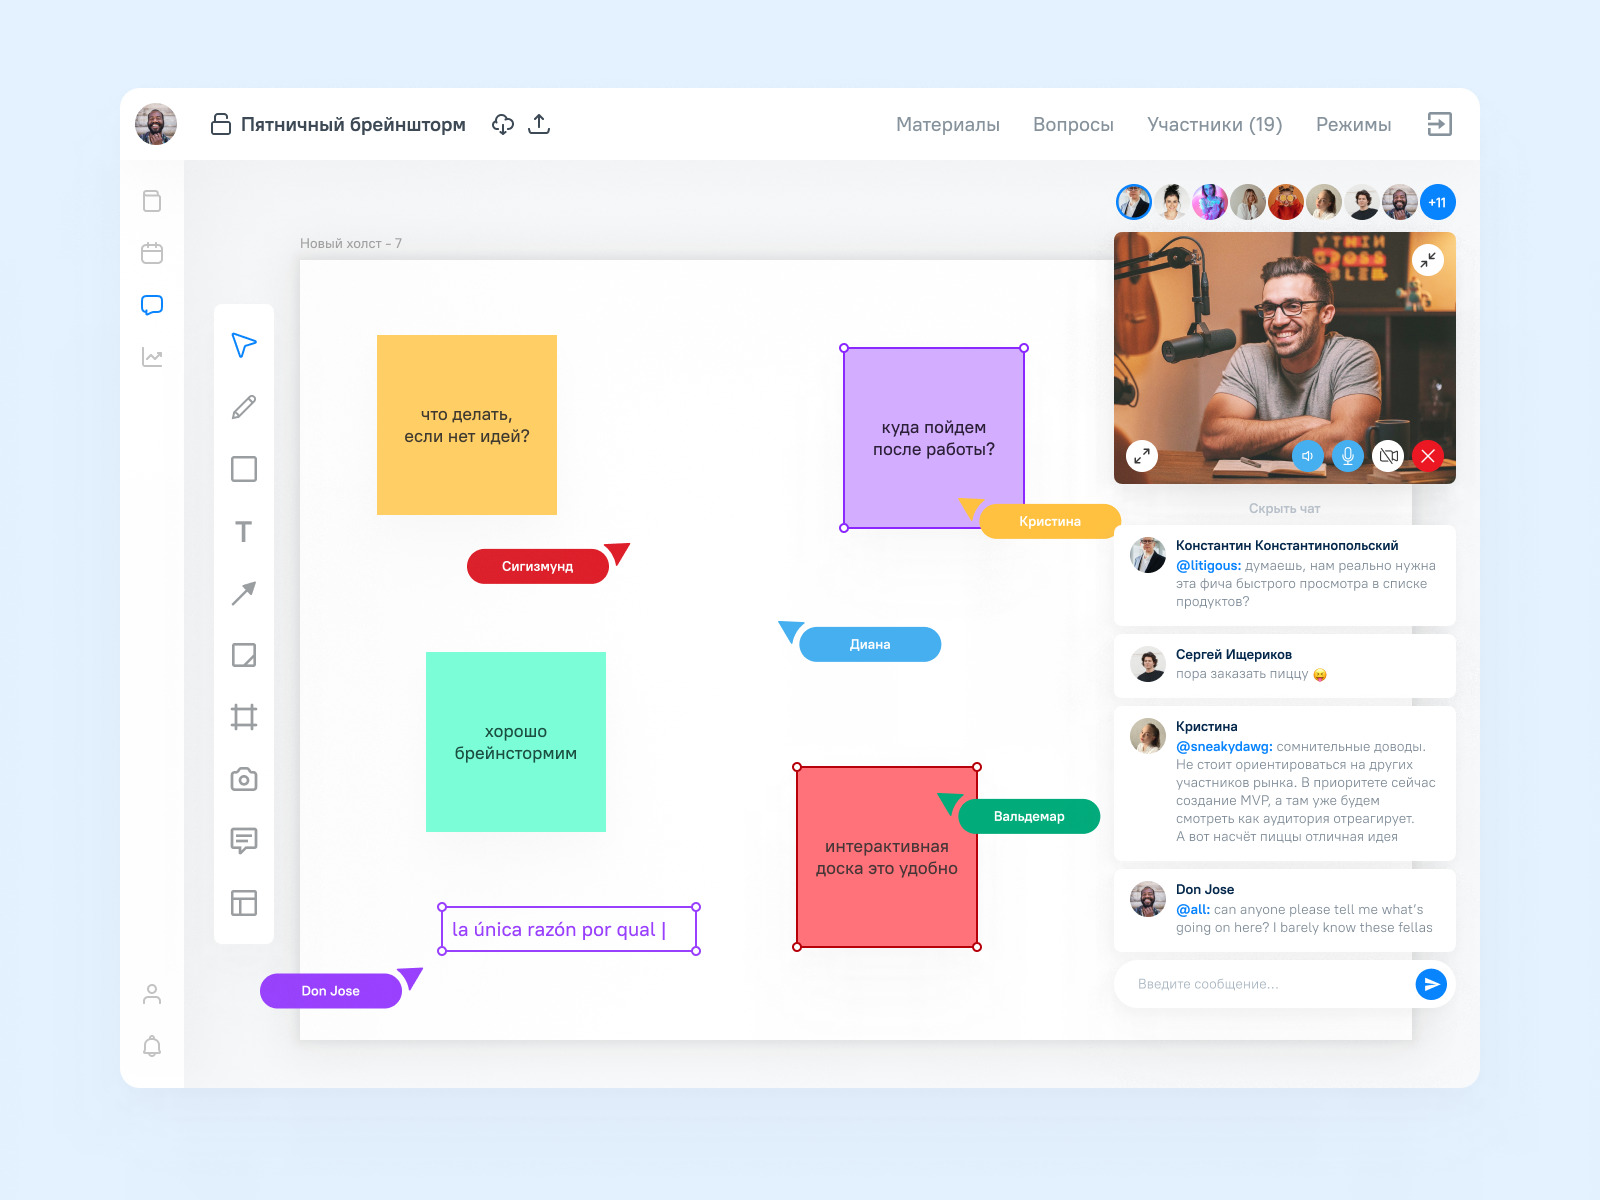This screenshot has height=1200, width=1600.
Task: Click the lock icon beside board title
Action: [221, 124]
